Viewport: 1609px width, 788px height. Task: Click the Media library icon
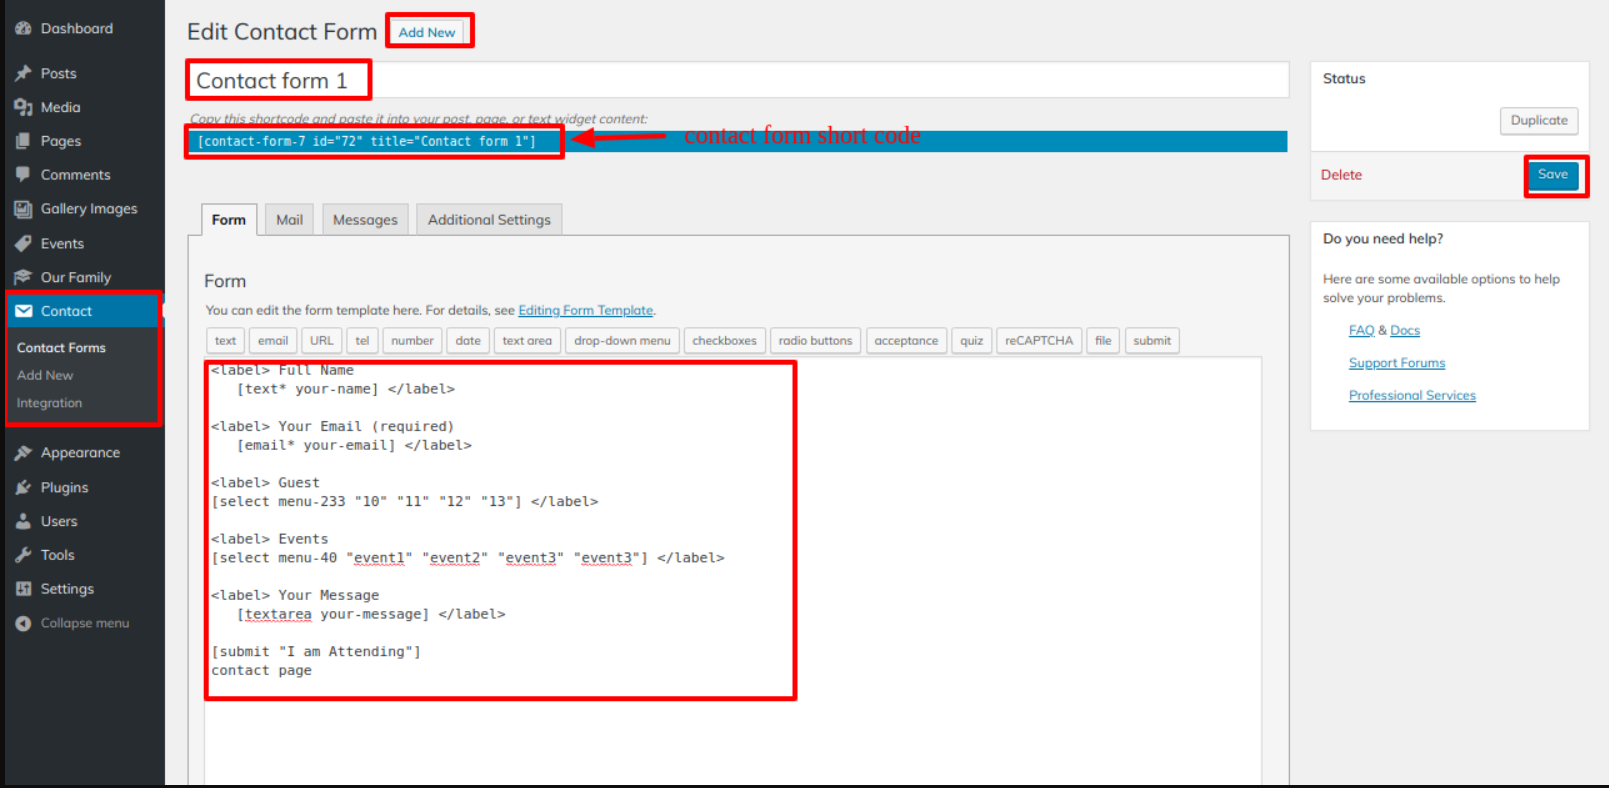click(x=23, y=107)
